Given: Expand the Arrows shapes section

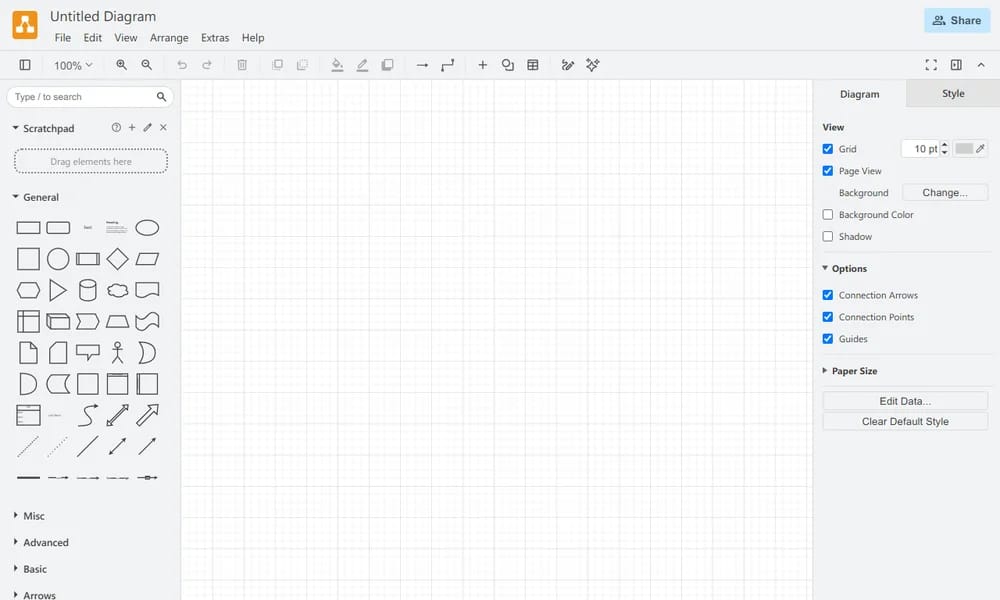Looking at the screenshot, I should (34, 595).
